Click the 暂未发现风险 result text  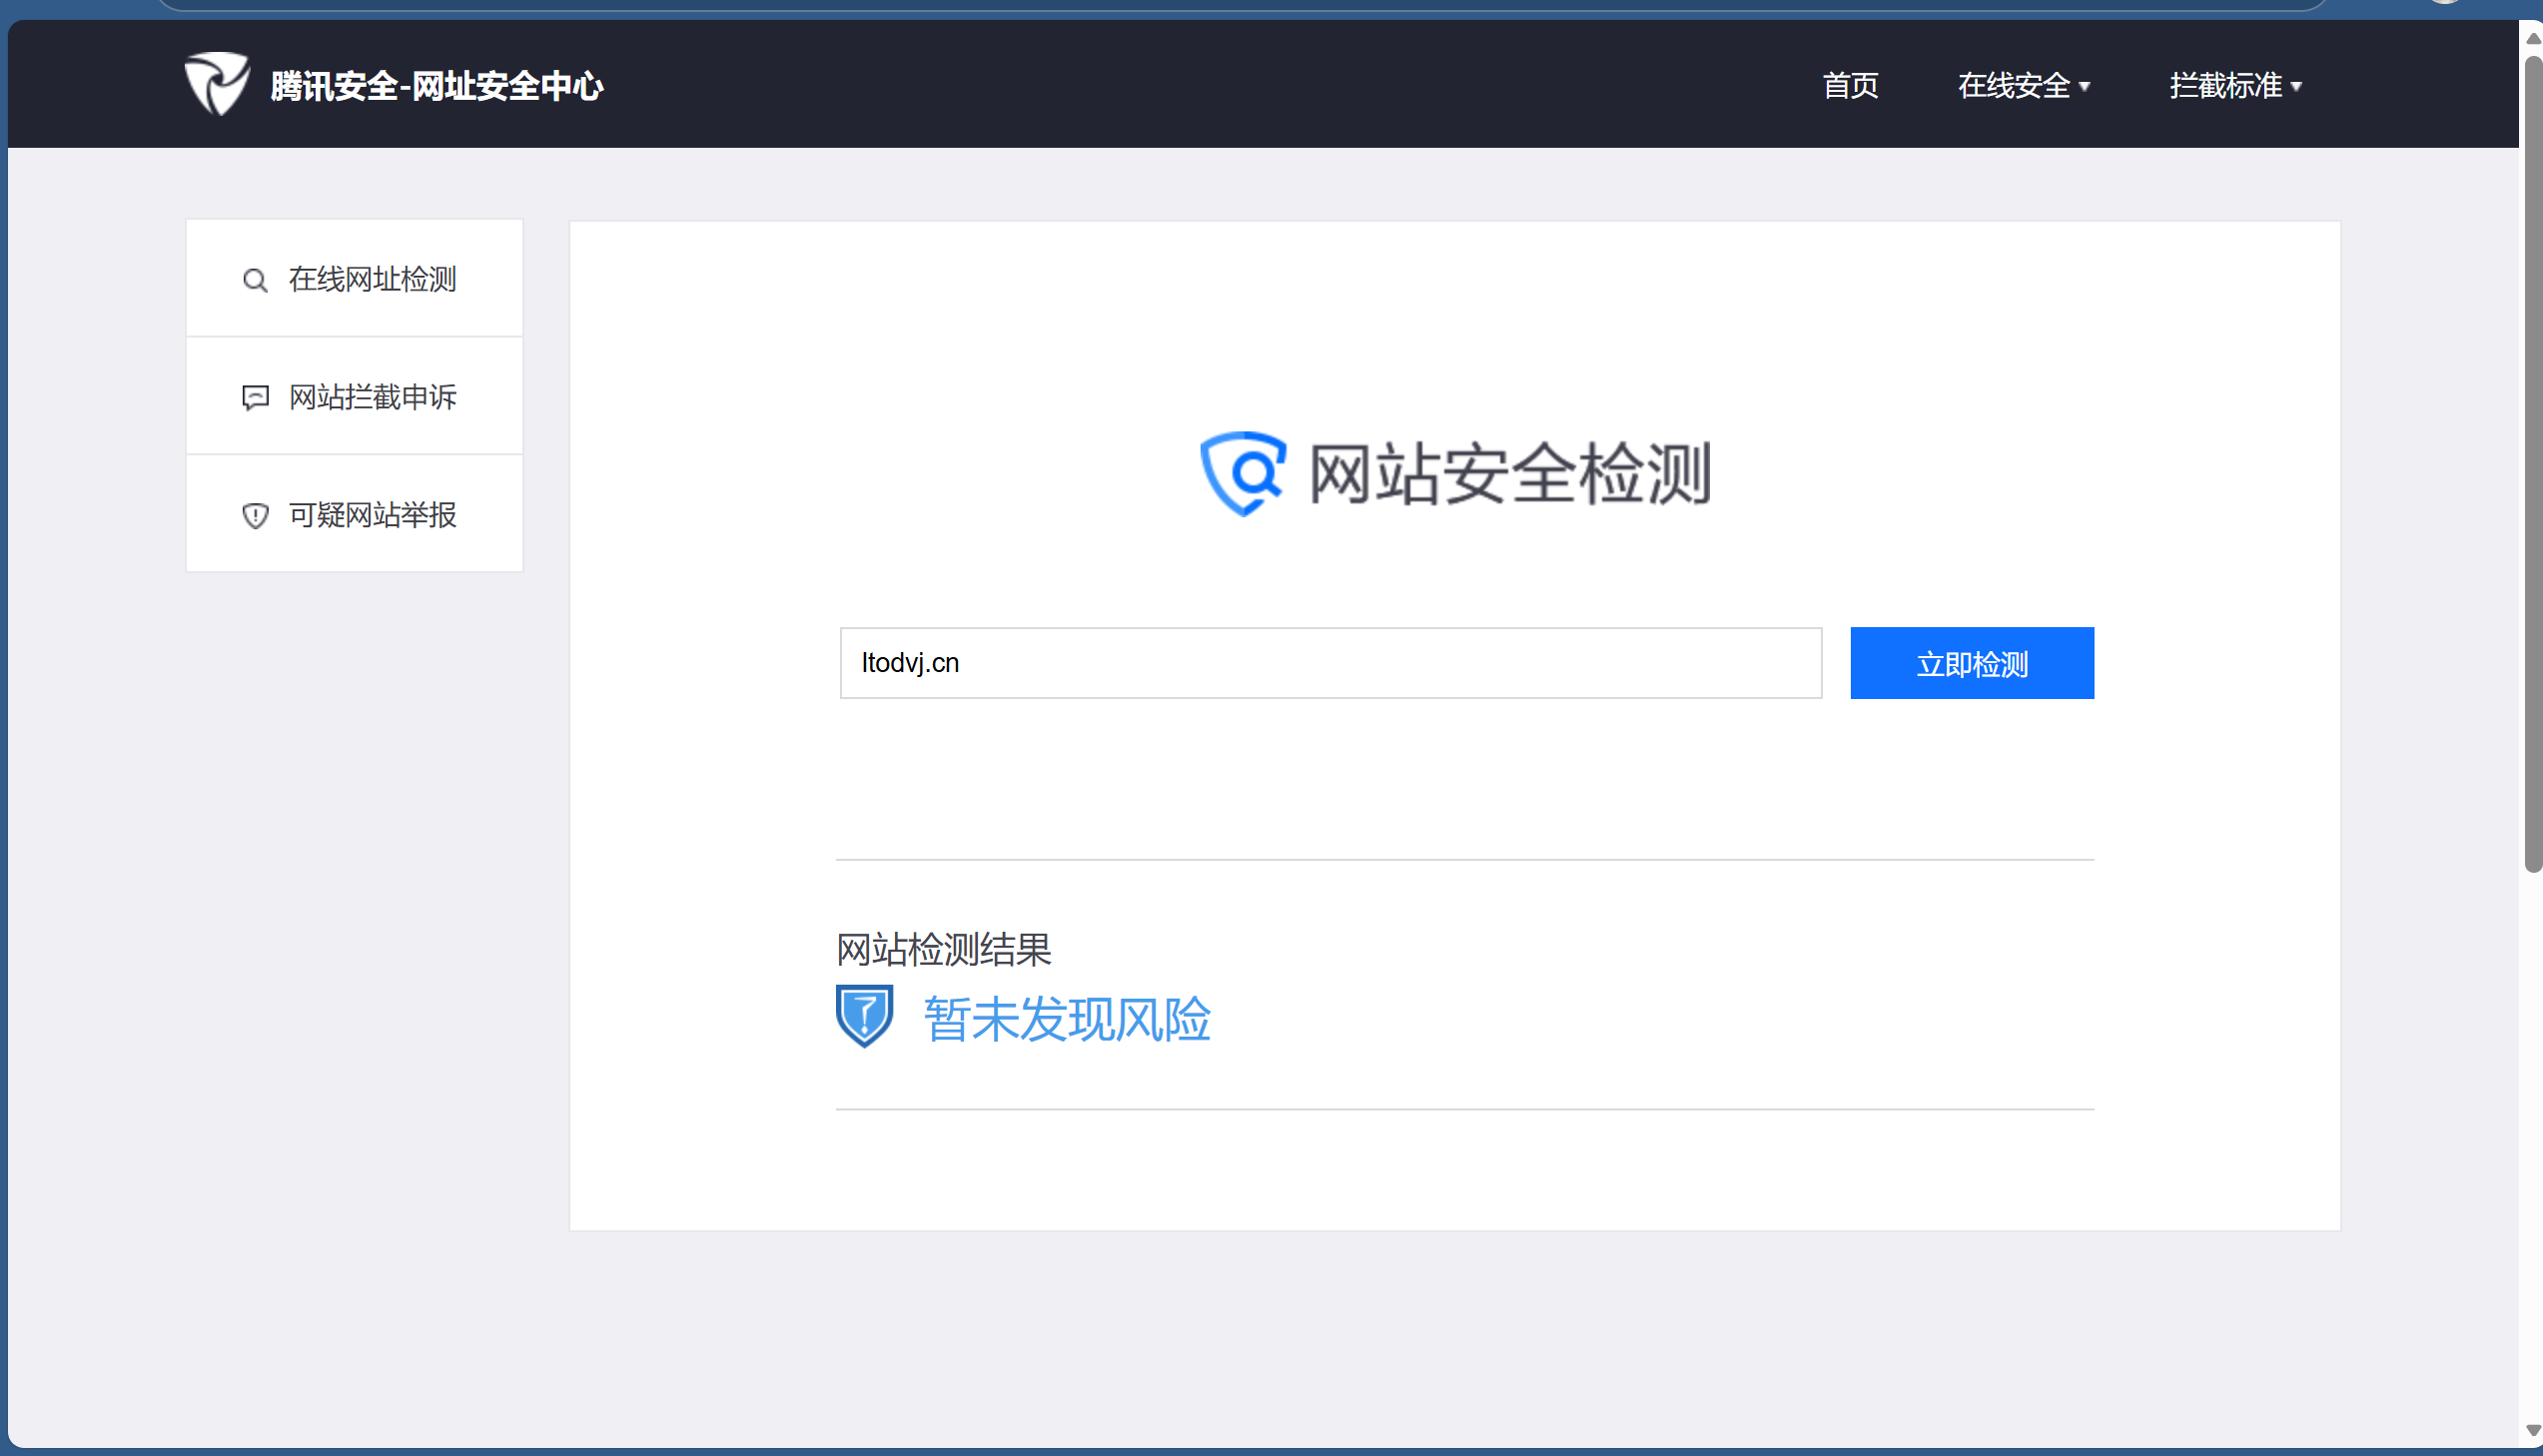coord(1066,1020)
